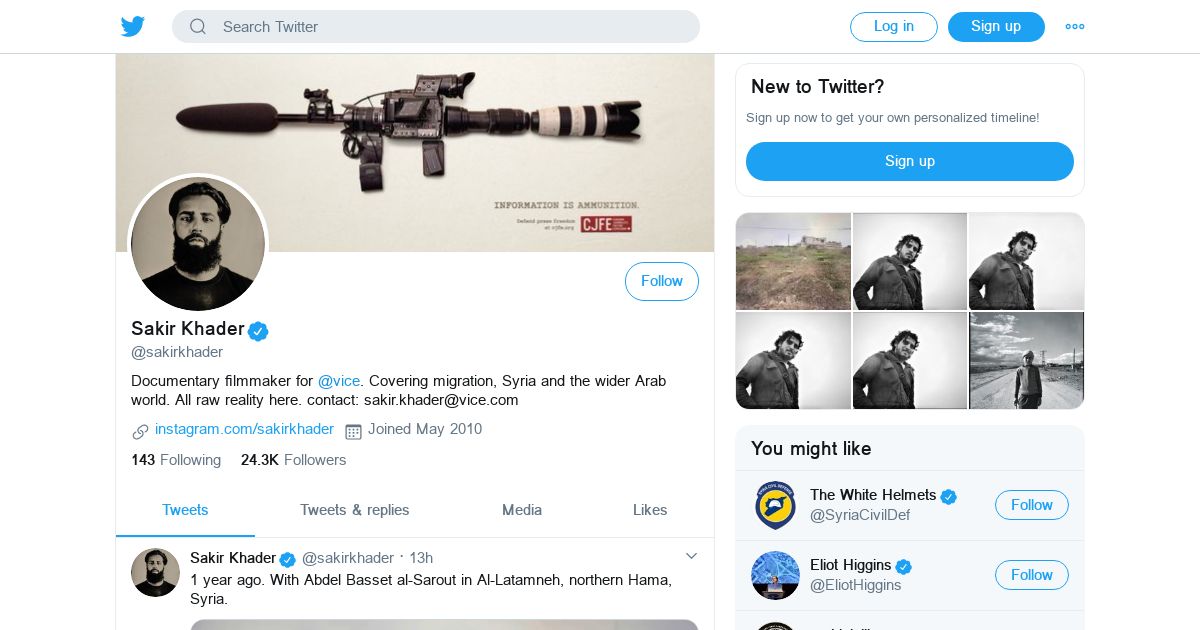This screenshot has height=630, width=1200.
Task: Click the verified badge next to Sakir Khader's profile name
Action: pos(258,331)
